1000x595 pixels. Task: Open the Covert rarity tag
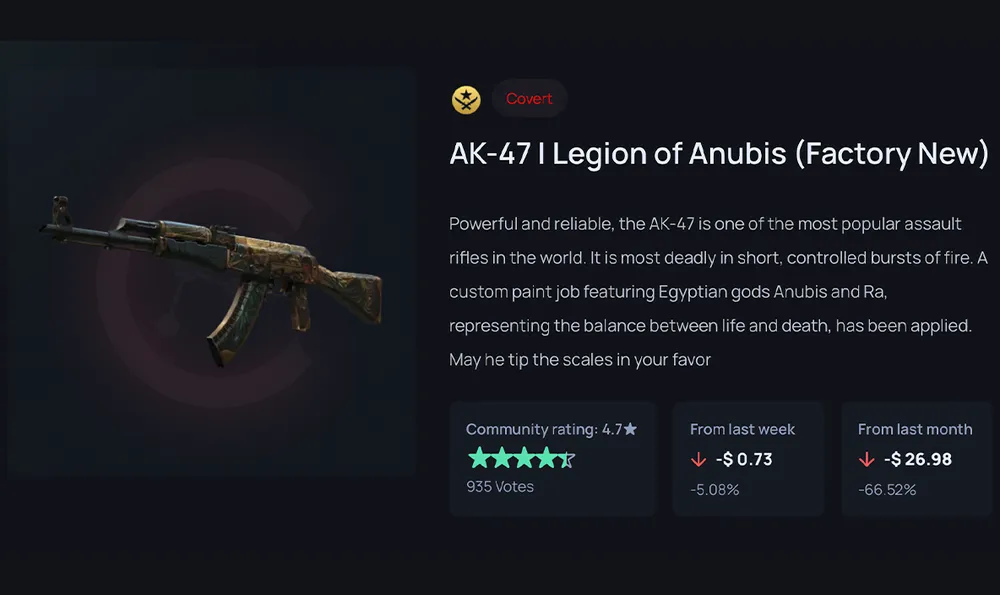(529, 98)
